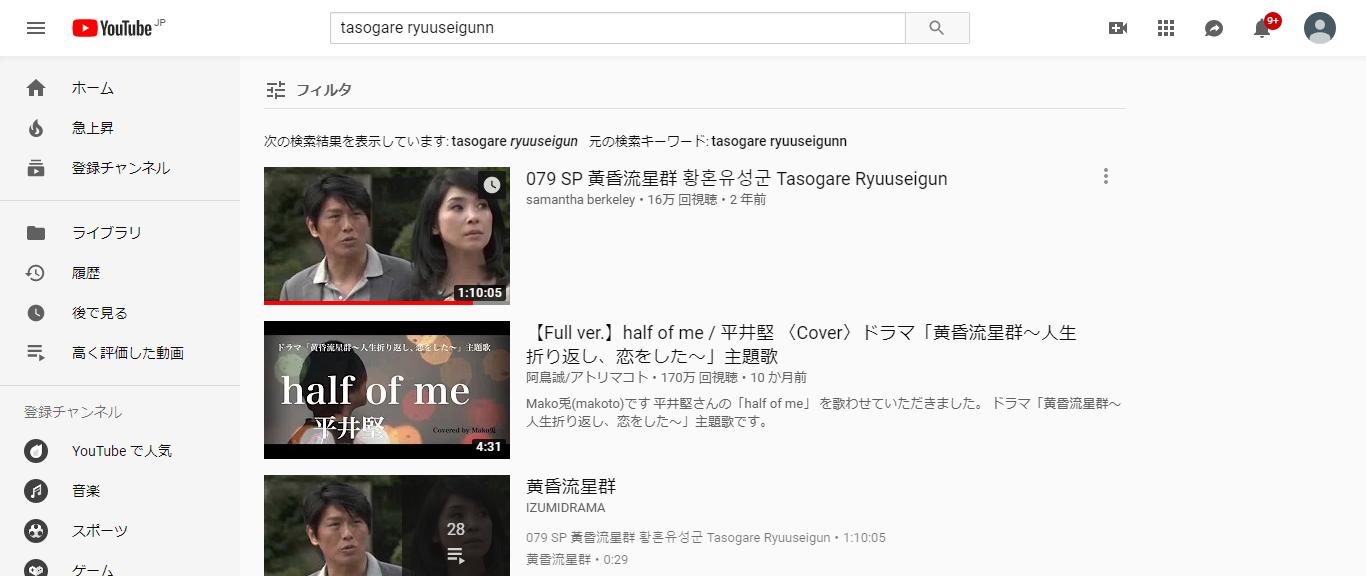
Task: Open 高く評価した動画 in the sidebar
Action: point(120,353)
